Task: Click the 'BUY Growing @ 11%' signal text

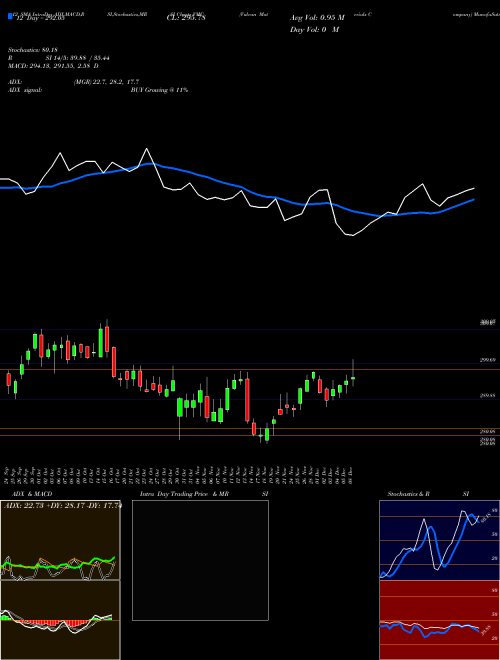Action: pos(159,90)
